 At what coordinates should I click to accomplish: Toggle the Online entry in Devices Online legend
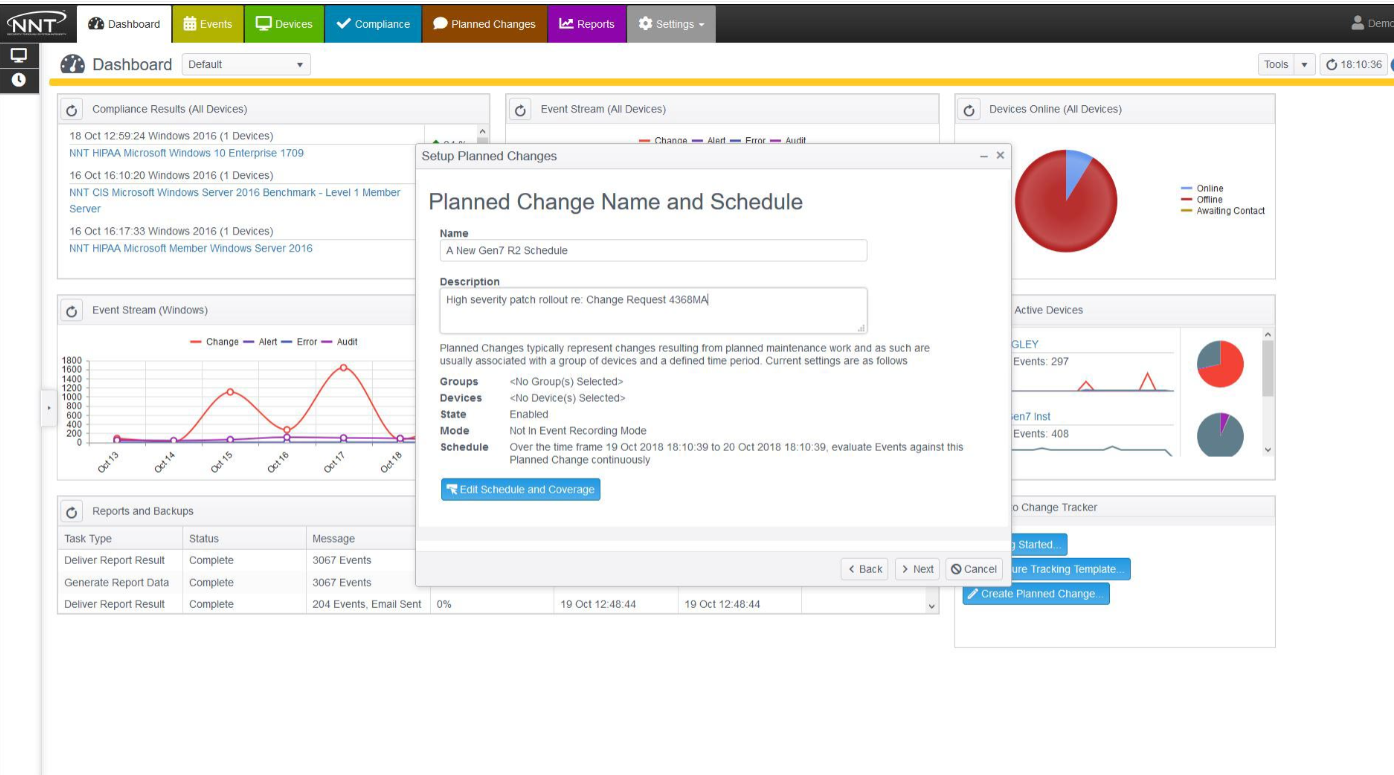[x=1202, y=188]
